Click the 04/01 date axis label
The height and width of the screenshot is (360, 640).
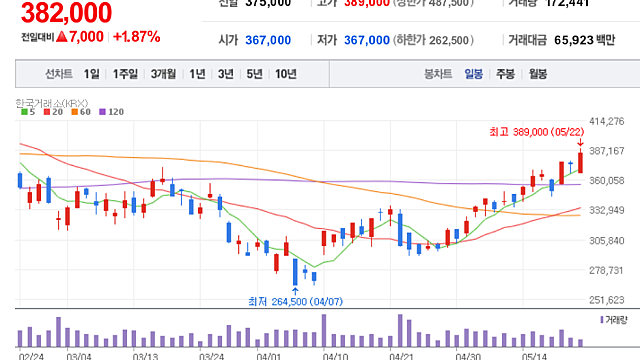(269, 356)
